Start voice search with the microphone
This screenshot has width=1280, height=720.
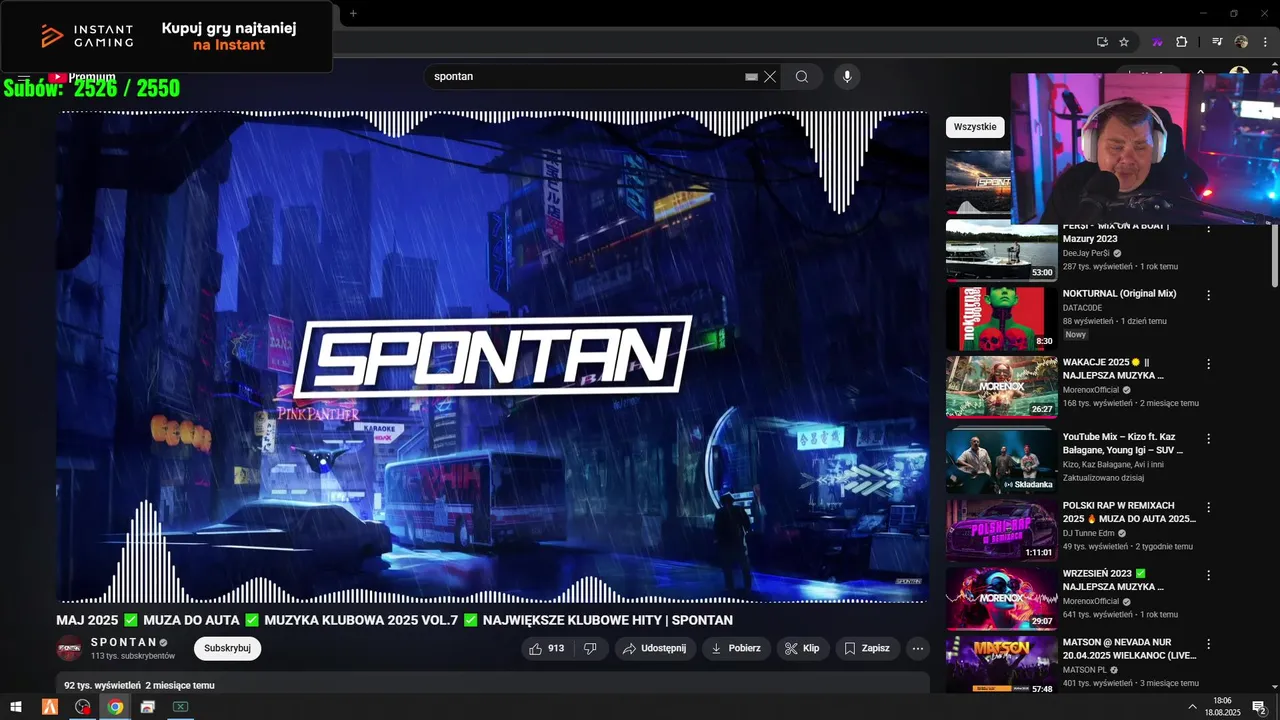pos(847,77)
